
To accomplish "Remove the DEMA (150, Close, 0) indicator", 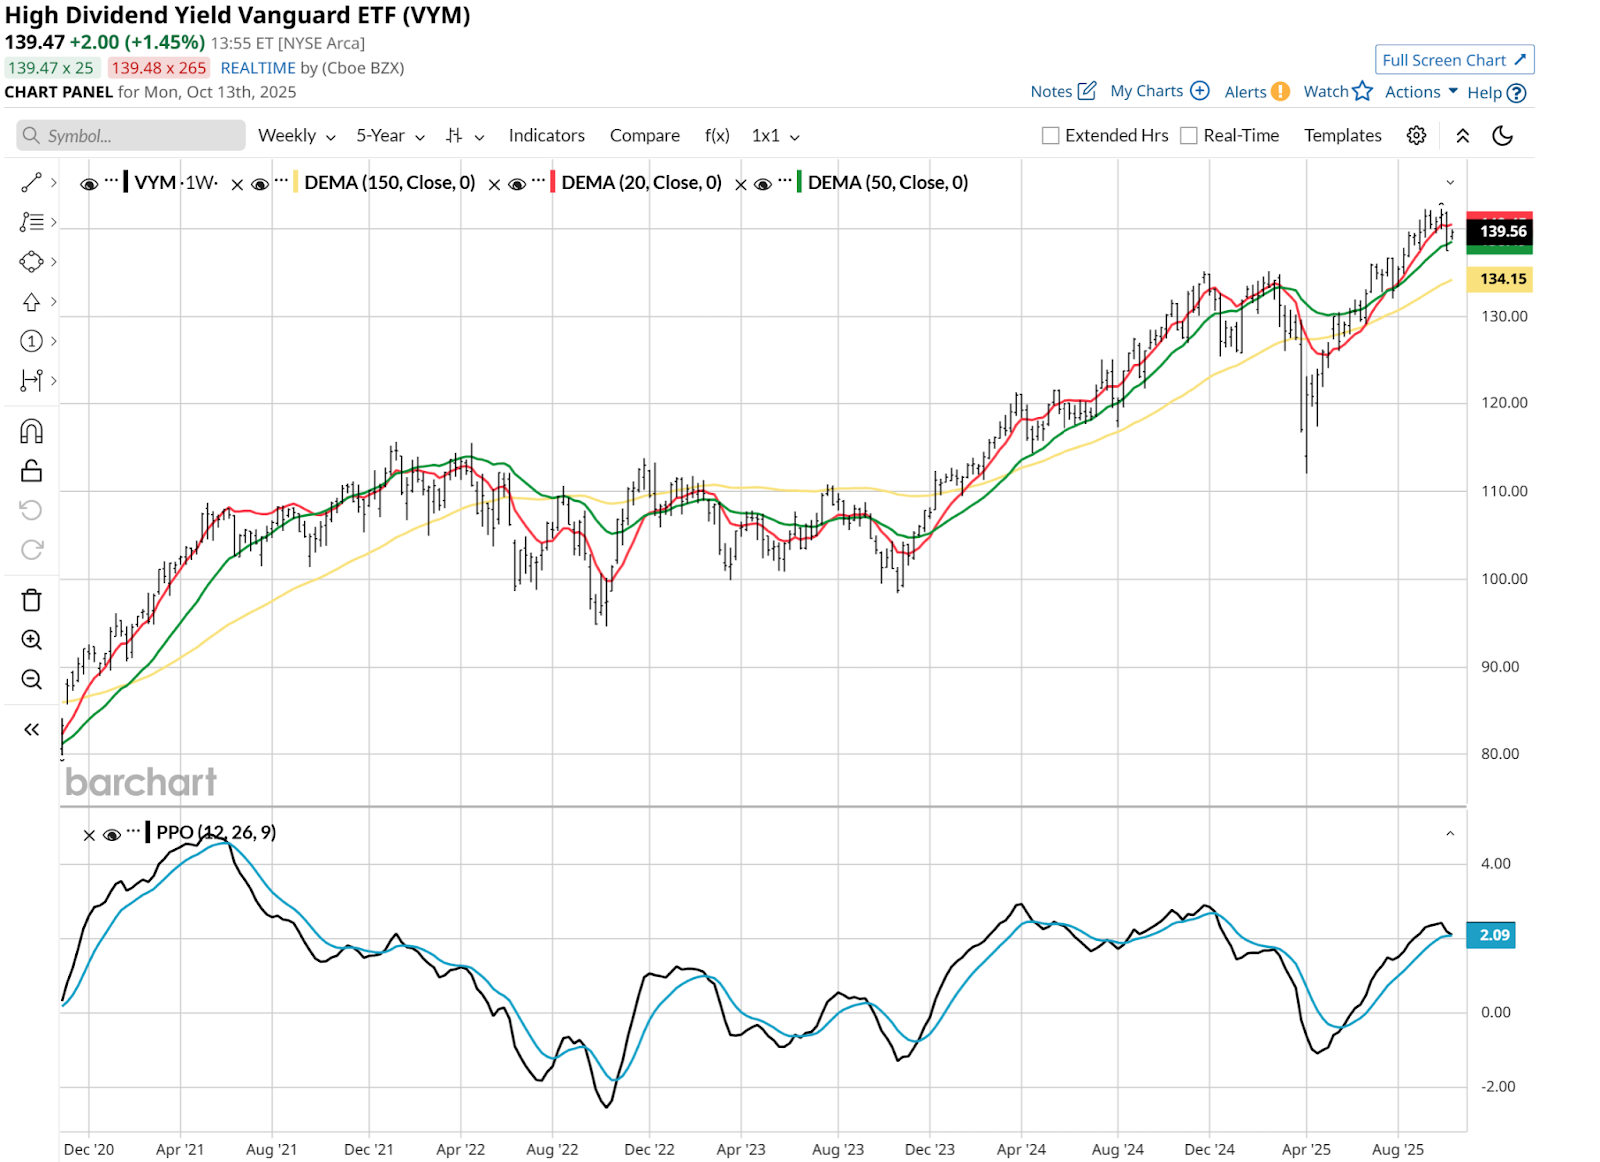I will coord(237,184).
